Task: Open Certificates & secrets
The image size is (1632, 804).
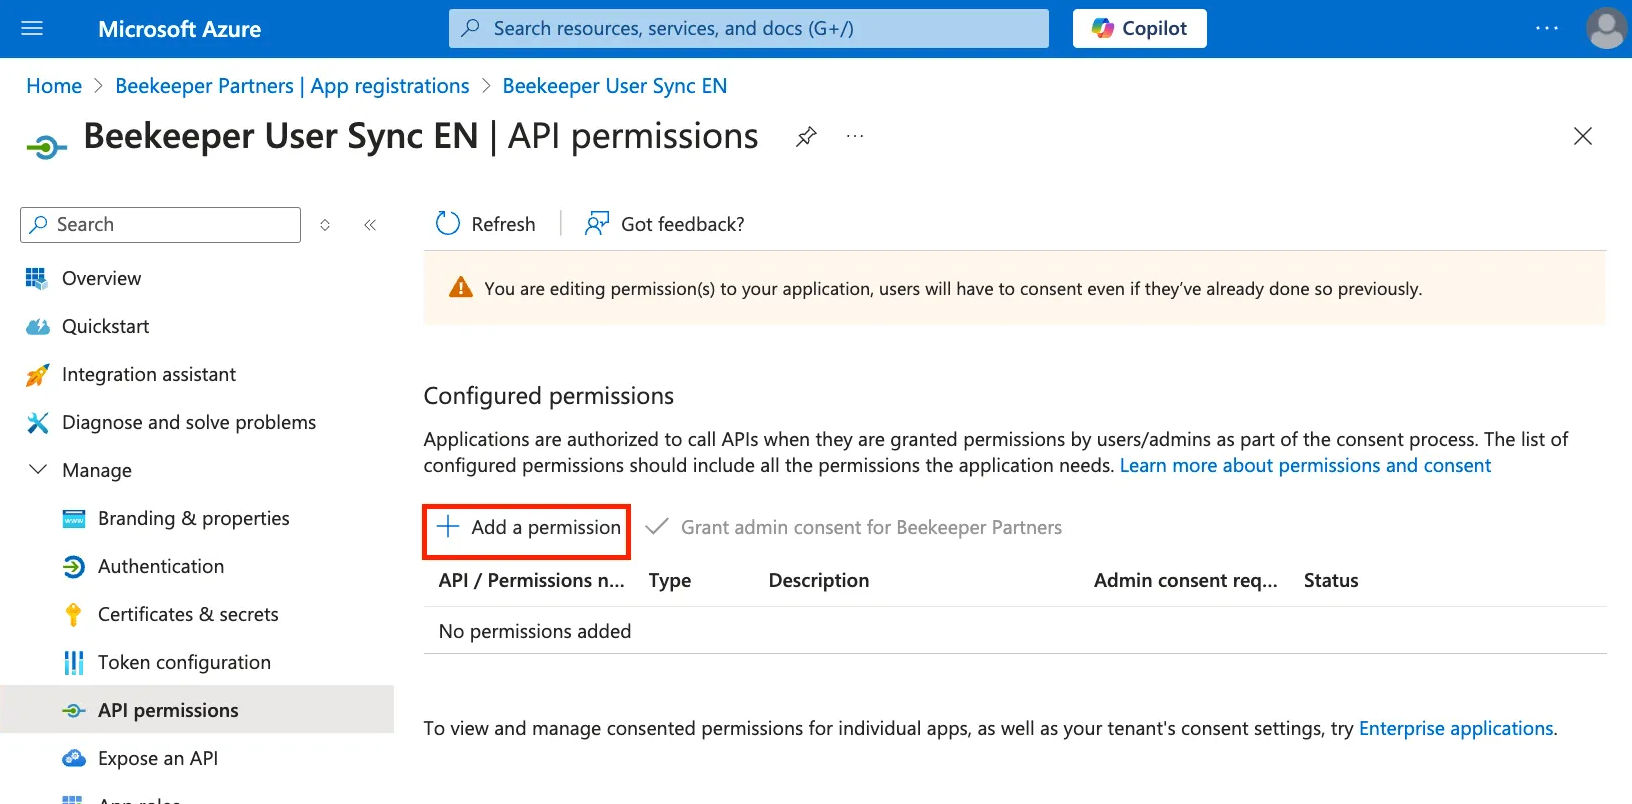Action: [x=188, y=614]
